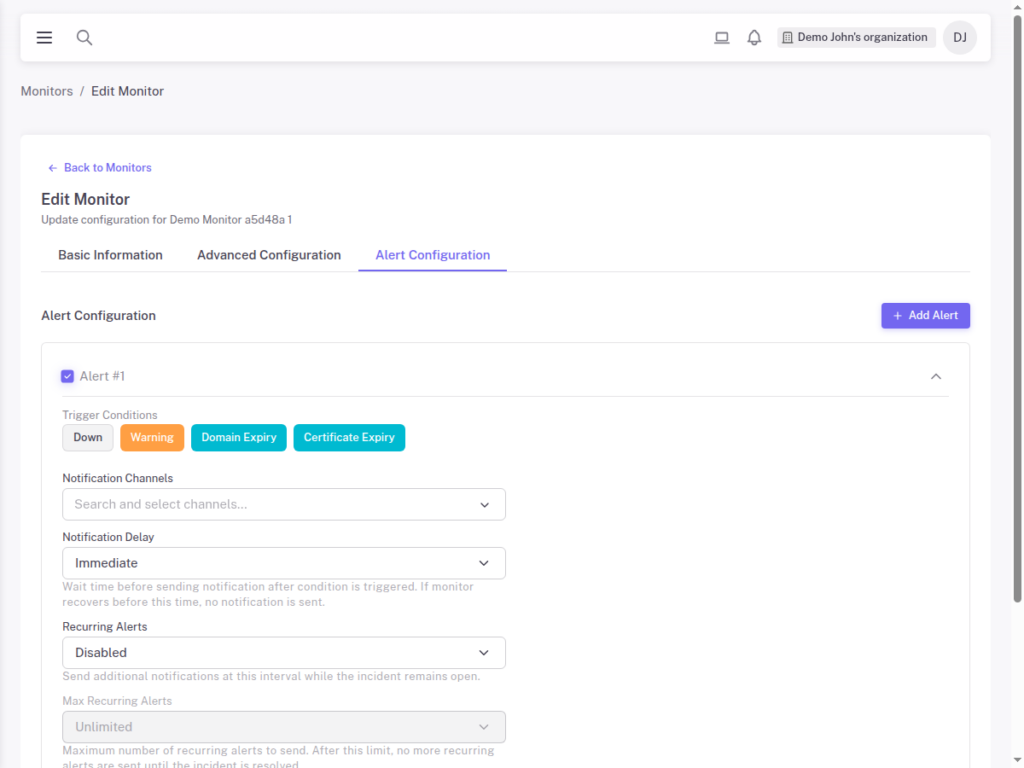Uncheck the Alert #1 checkbox
Image resolution: width=1024 pixels, height=768 pixels.
point(68,376)
